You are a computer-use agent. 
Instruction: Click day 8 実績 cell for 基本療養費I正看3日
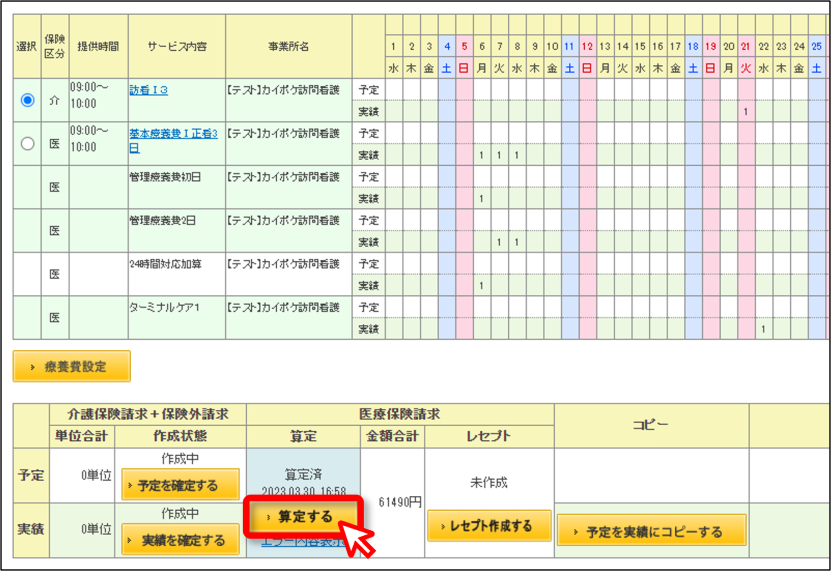coord(517,155)
